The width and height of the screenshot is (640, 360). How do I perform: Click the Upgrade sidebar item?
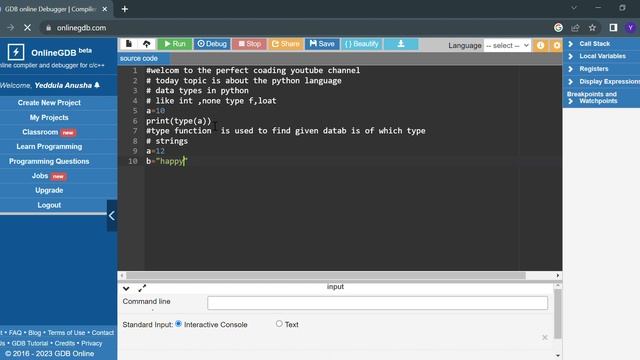(x=49, y=191)
